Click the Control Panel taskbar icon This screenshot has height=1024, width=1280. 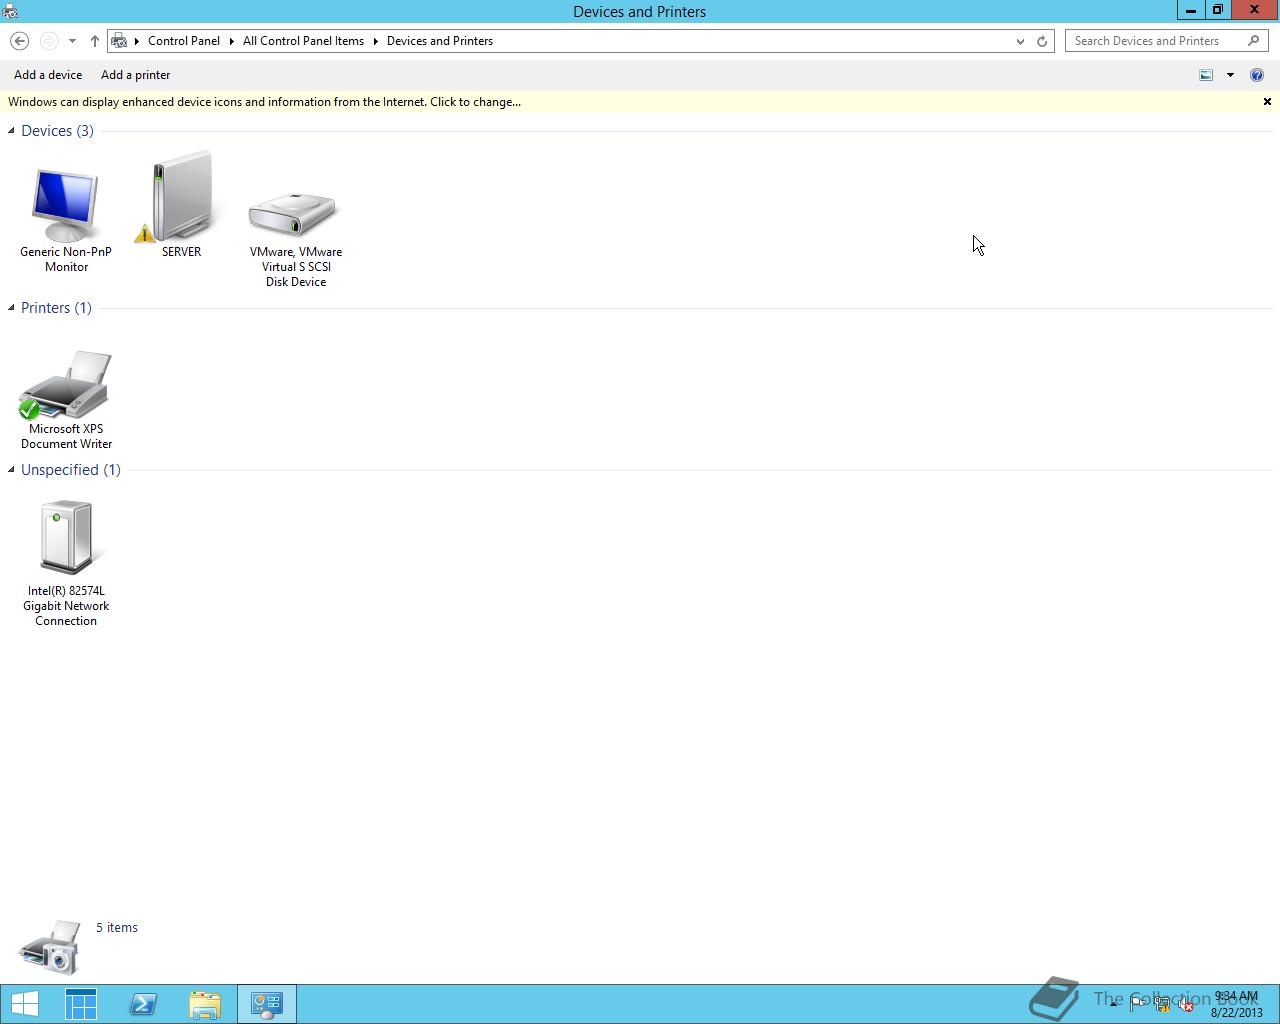(267, 1004)
